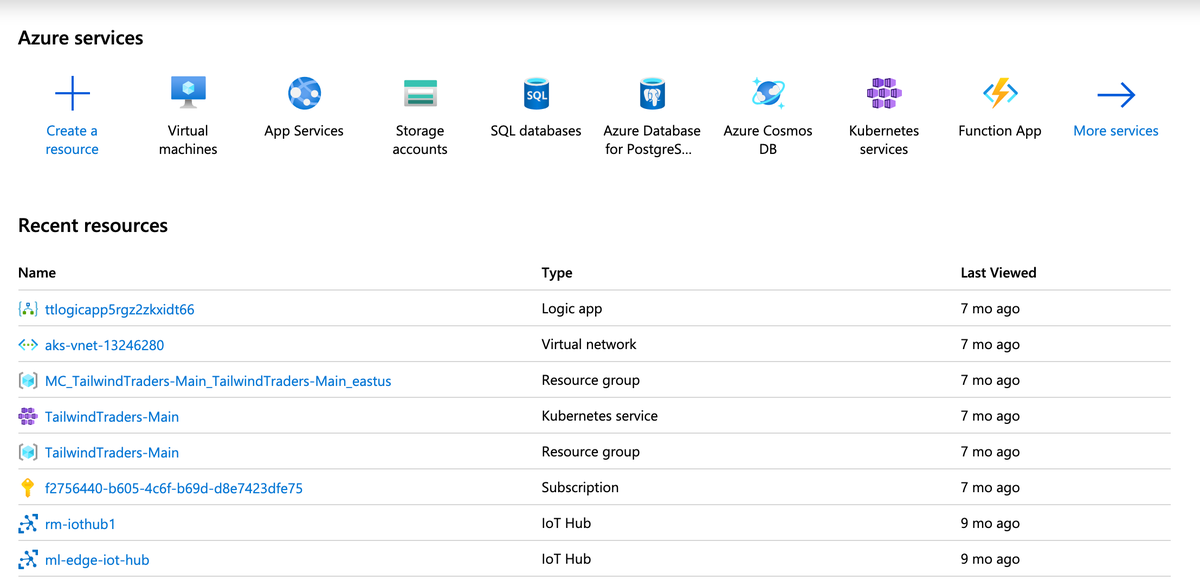Click the resource group icon beside MC_TailwindTraders-Main
Screen dimensions: 1200x580
[28, 381]
